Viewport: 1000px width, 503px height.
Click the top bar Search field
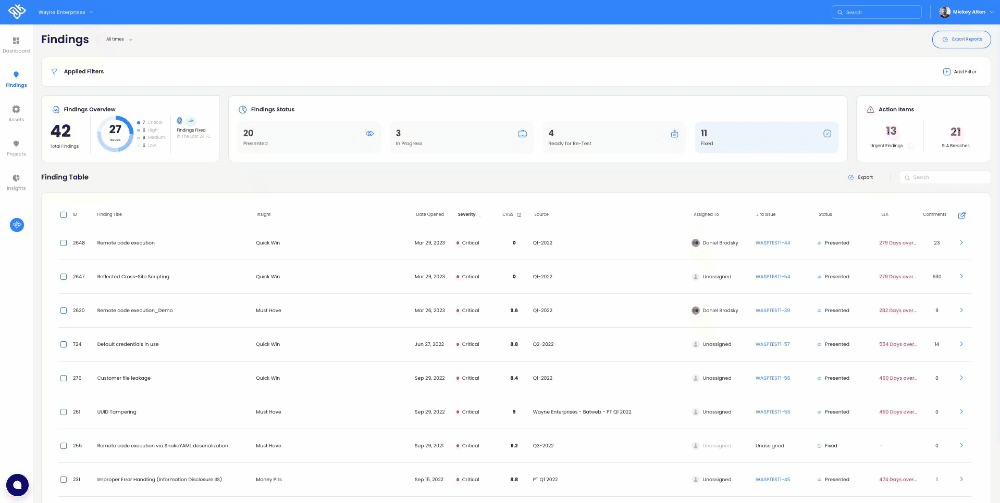[x=876, y=12]
